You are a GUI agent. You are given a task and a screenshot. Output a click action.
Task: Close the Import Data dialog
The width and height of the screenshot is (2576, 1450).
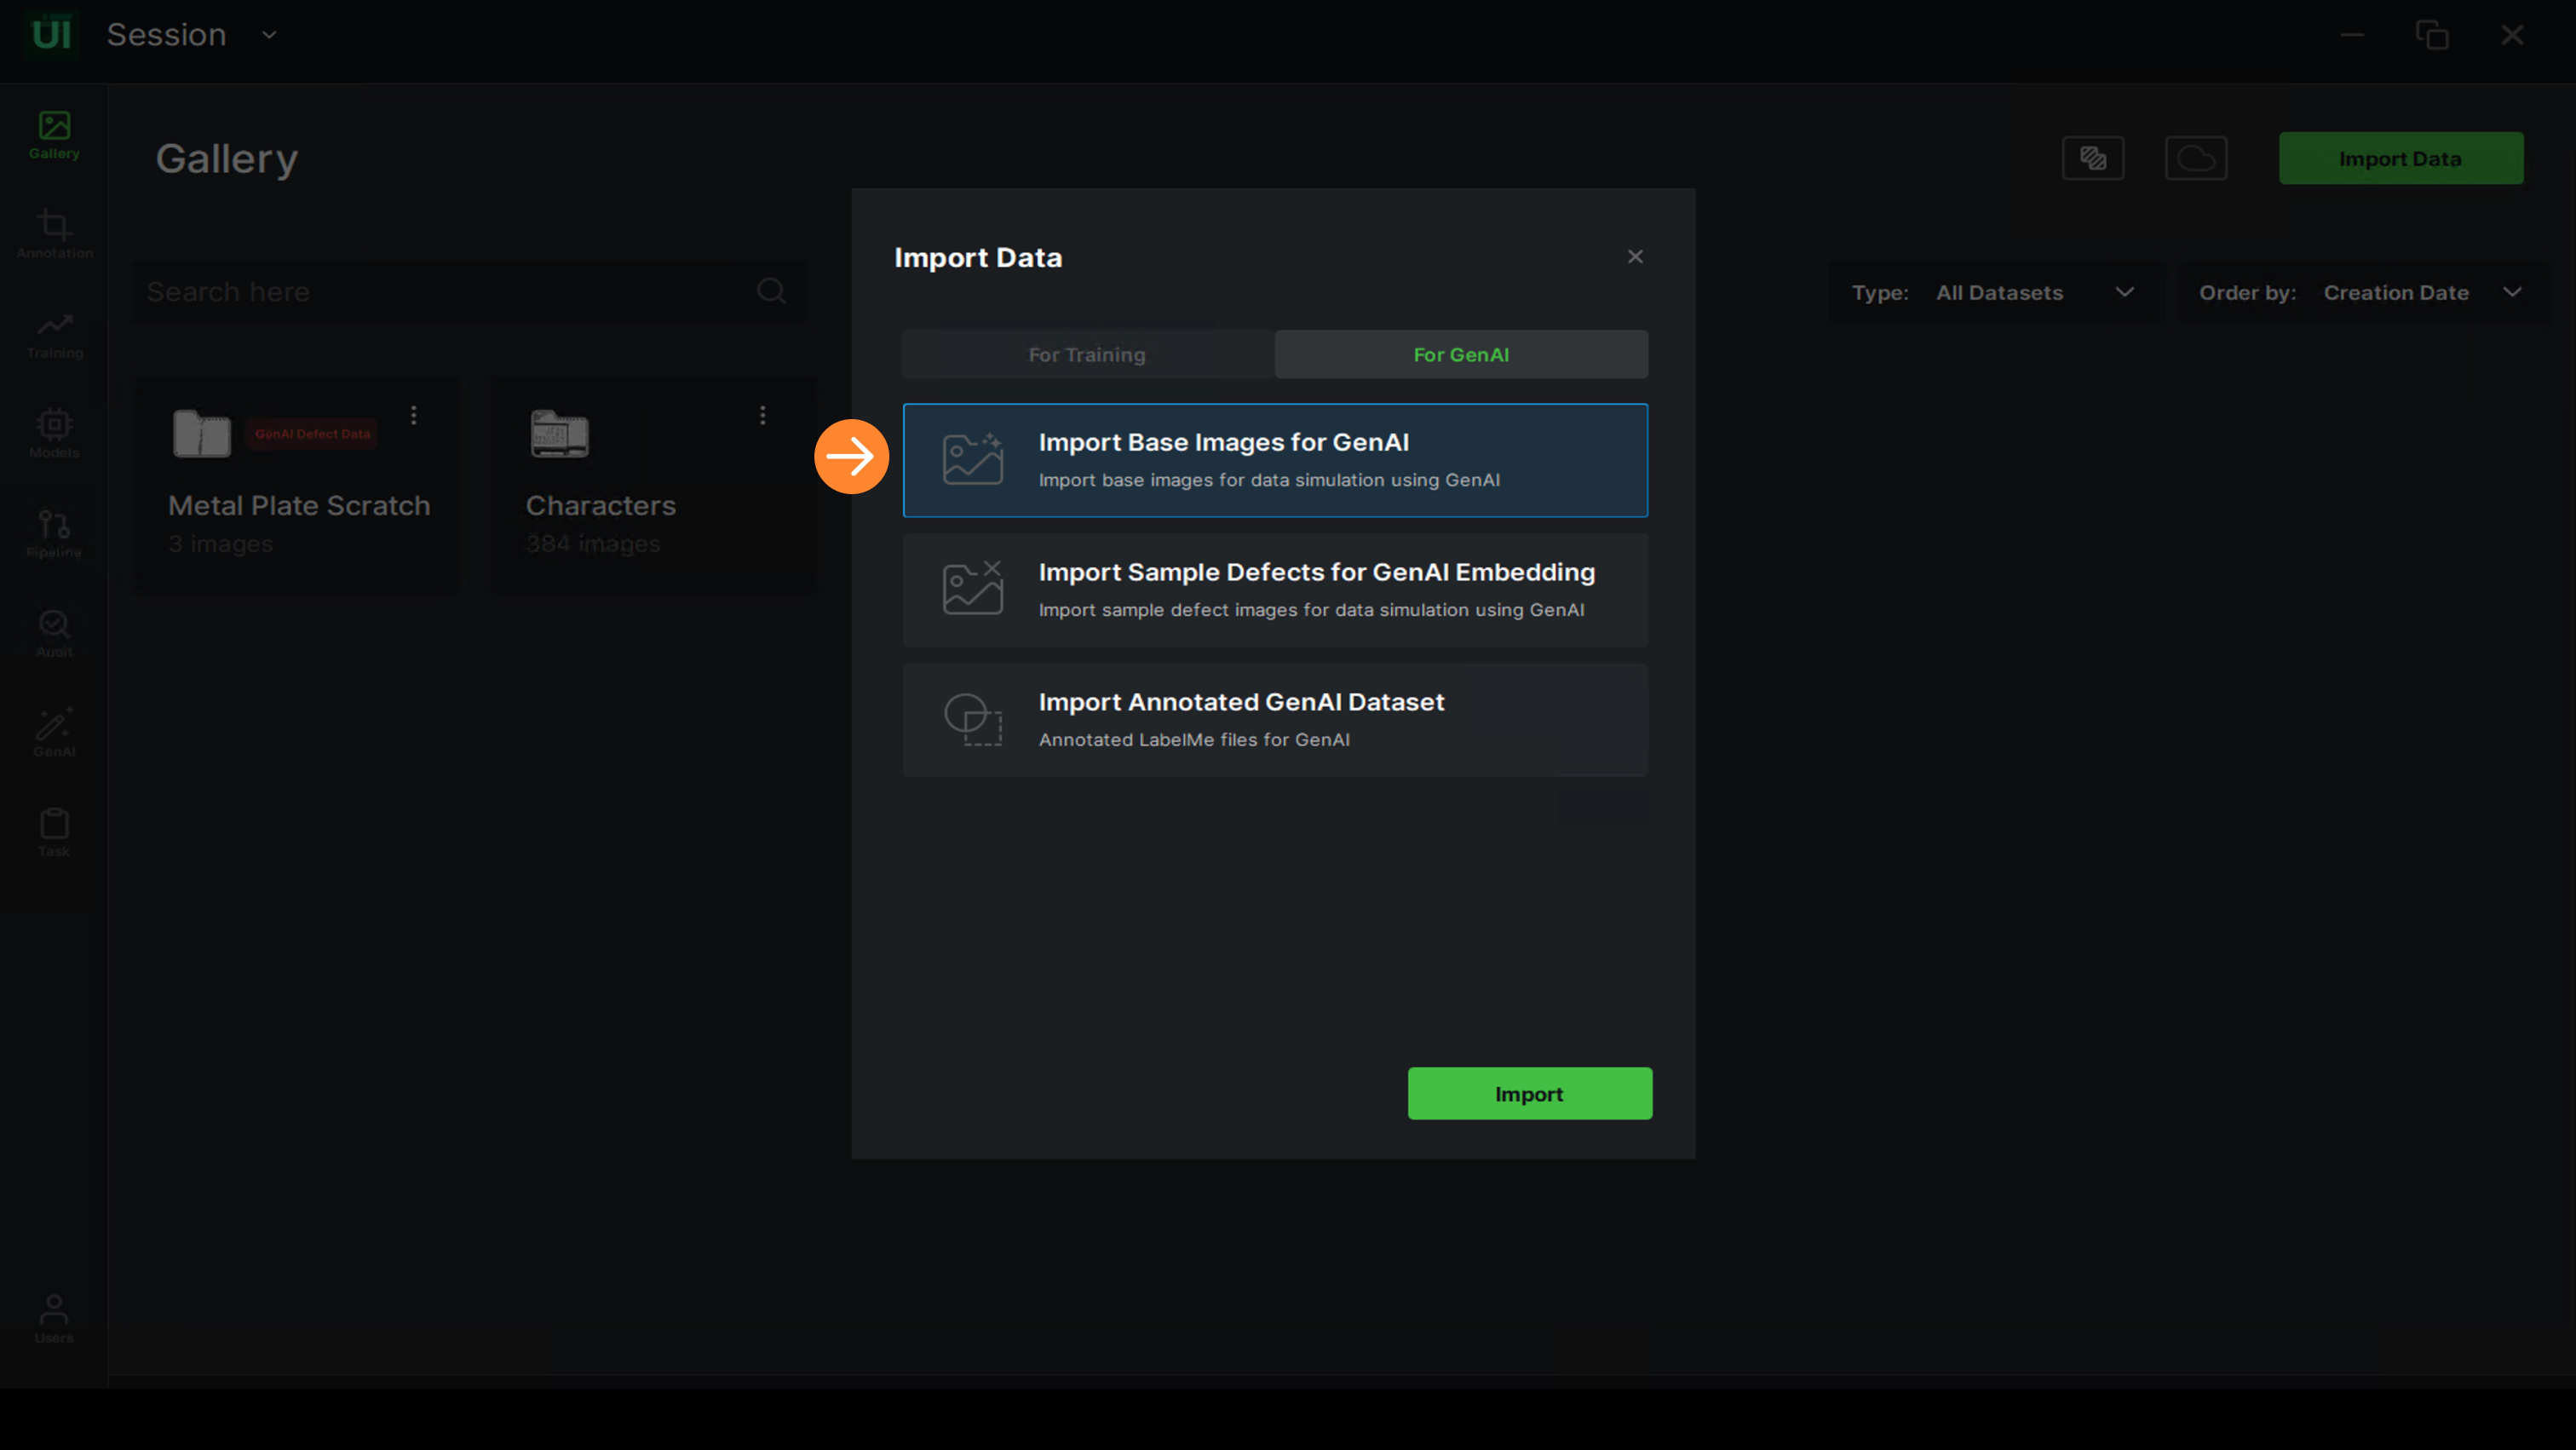click(x=1635, y=257)
